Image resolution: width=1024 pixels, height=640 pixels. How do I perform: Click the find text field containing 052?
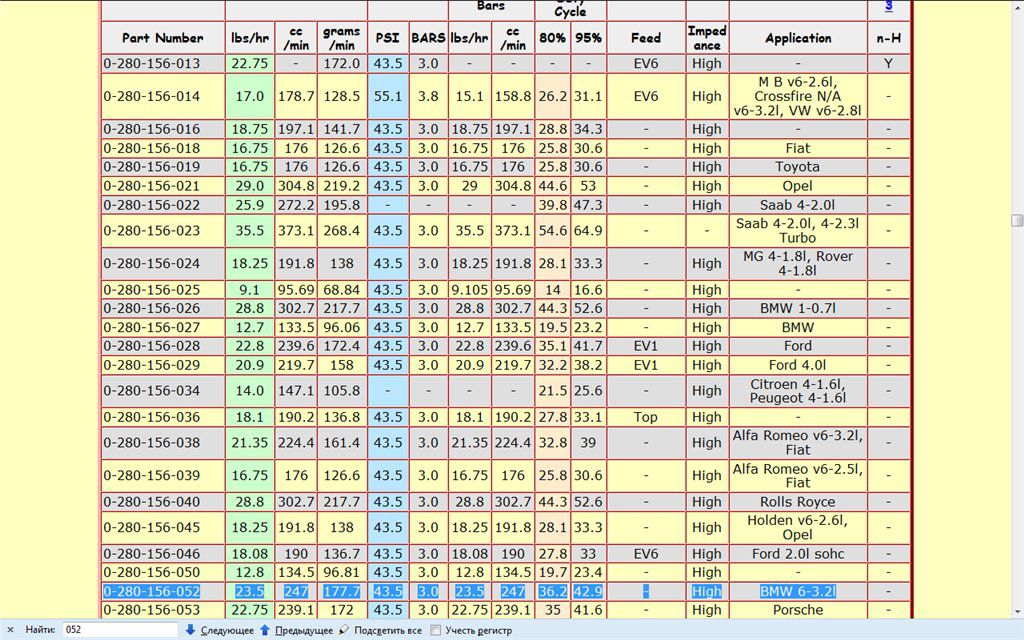(121, 630)
